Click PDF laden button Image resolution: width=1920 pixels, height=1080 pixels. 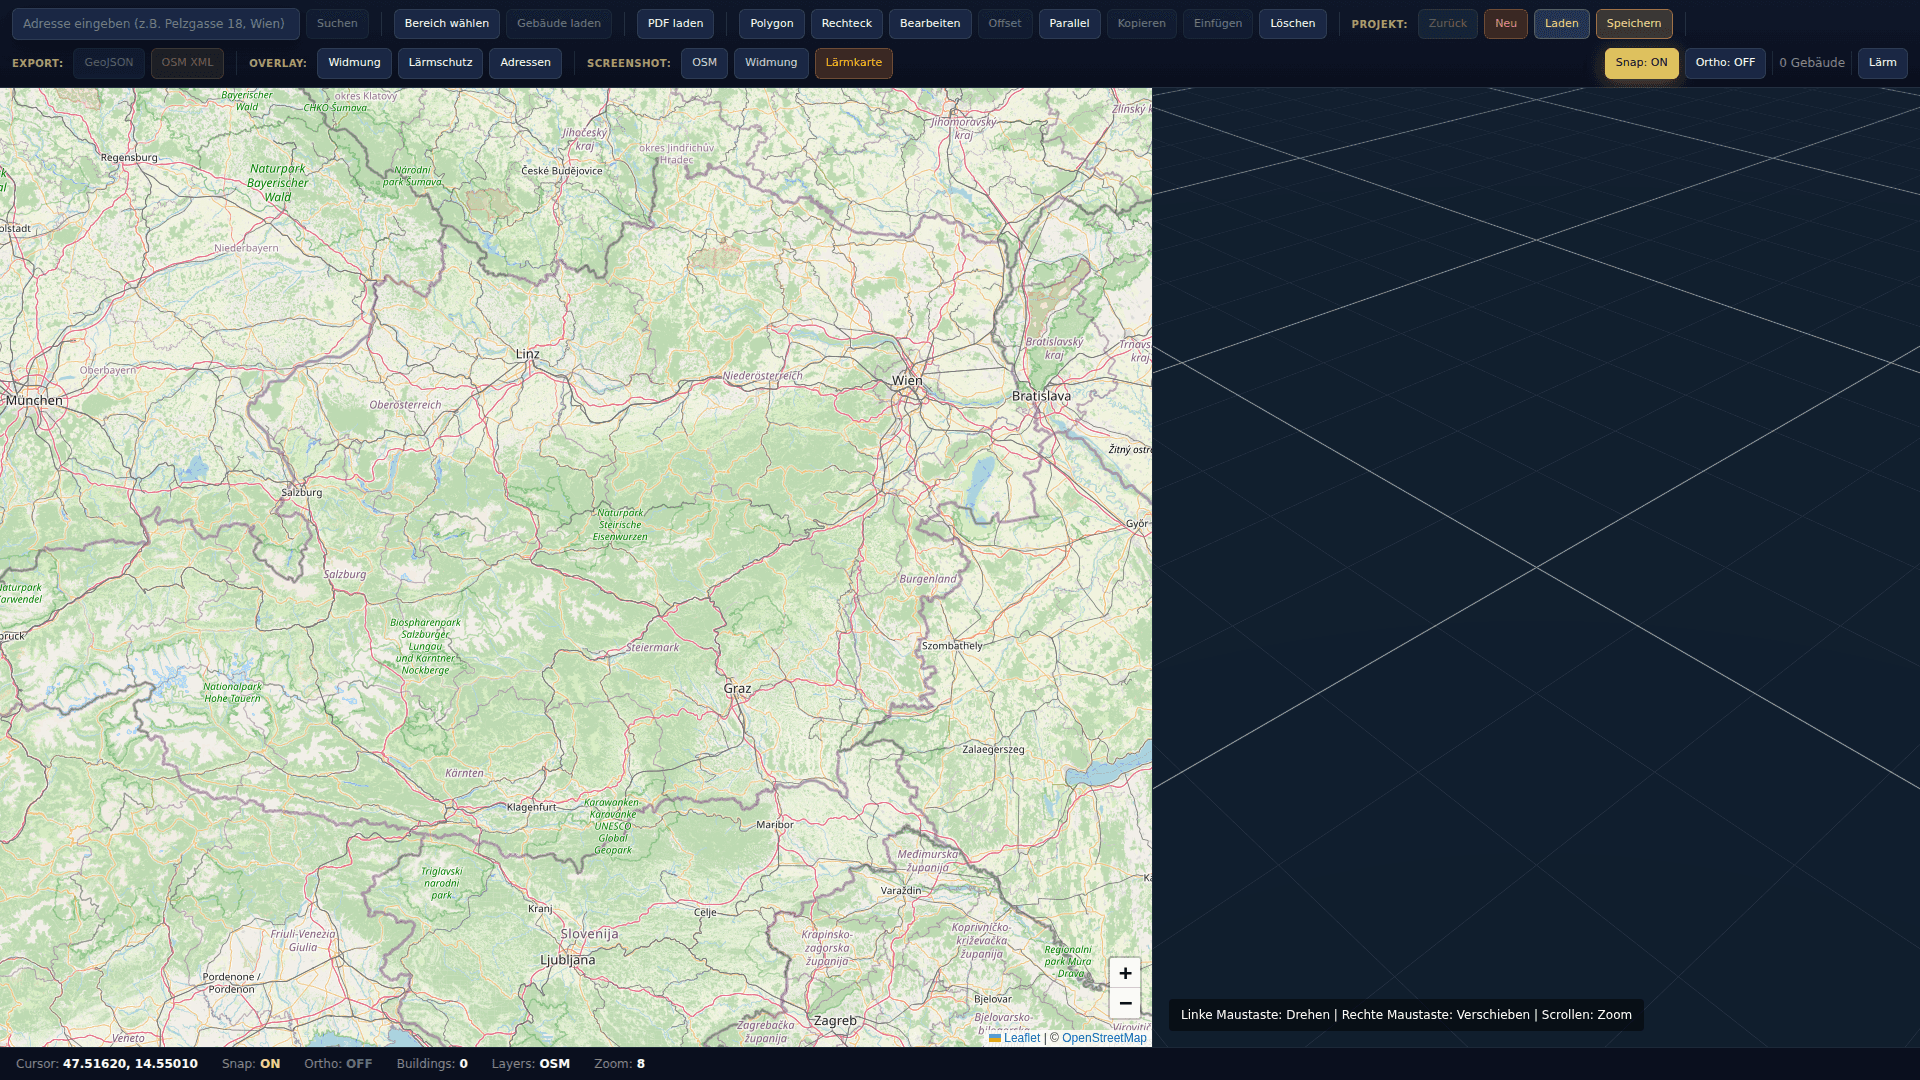pyautogui.click(x=675, y=24)
